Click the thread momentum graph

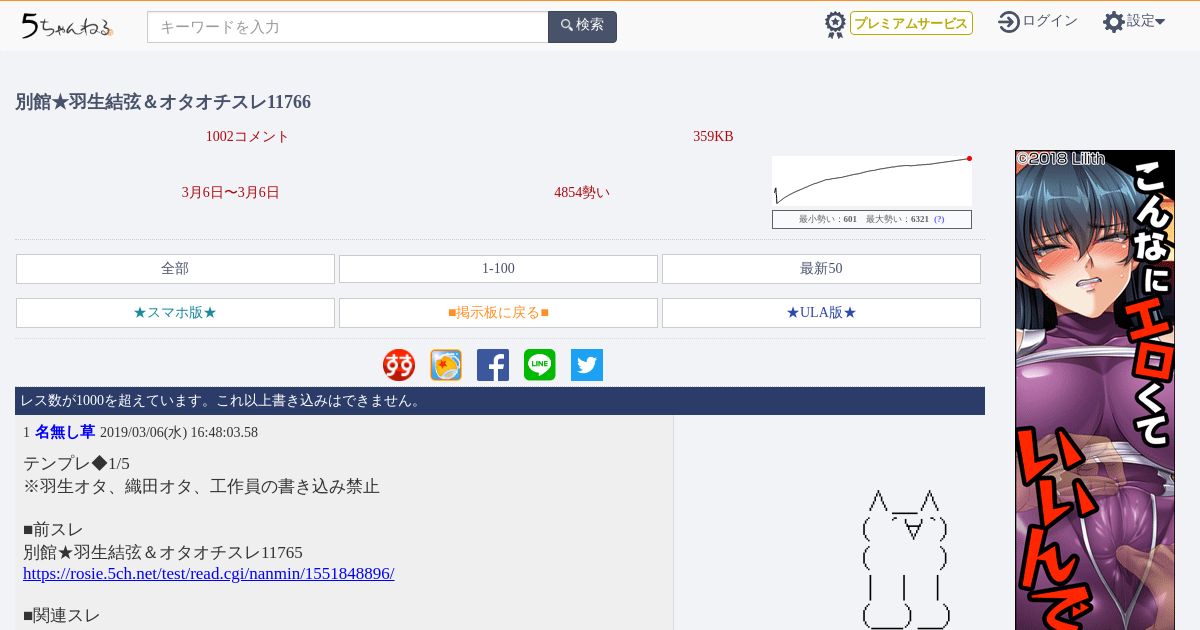tap(872, 181)
